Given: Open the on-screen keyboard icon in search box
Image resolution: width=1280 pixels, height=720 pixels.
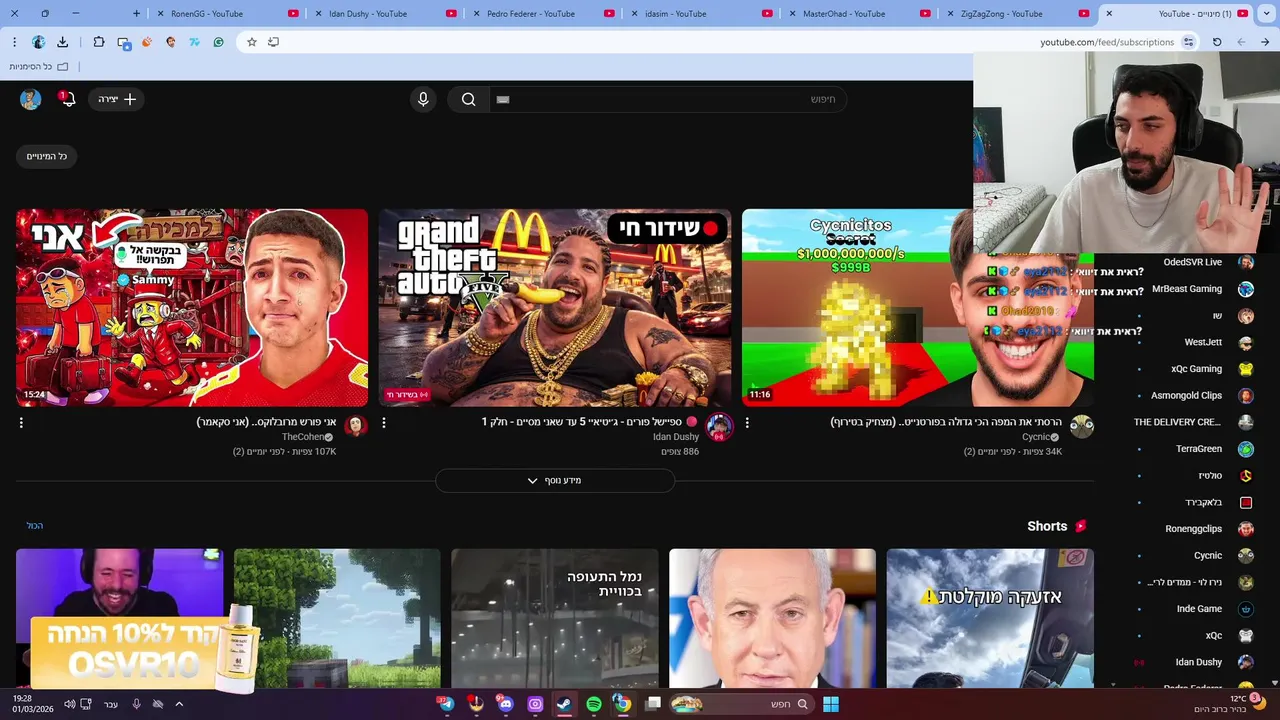Looking at the screenshot, I should tap(503, 99).
